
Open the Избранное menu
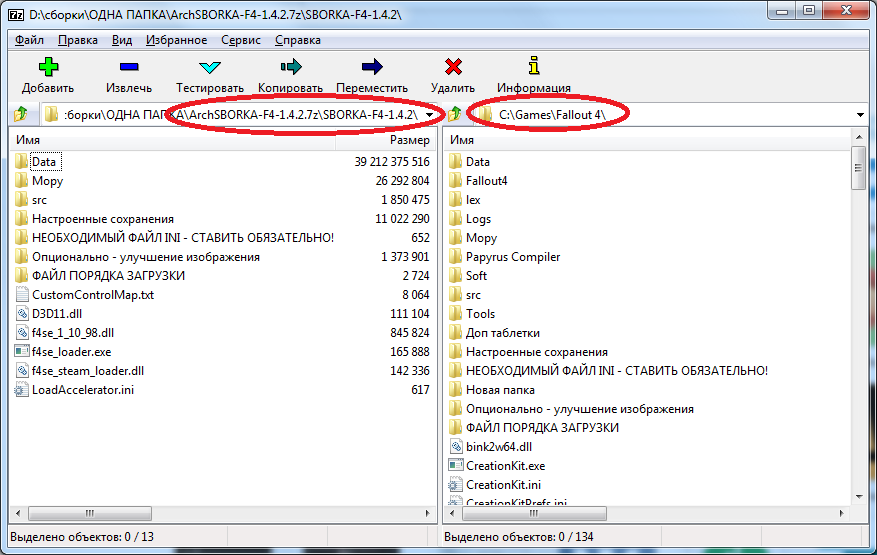176,40
